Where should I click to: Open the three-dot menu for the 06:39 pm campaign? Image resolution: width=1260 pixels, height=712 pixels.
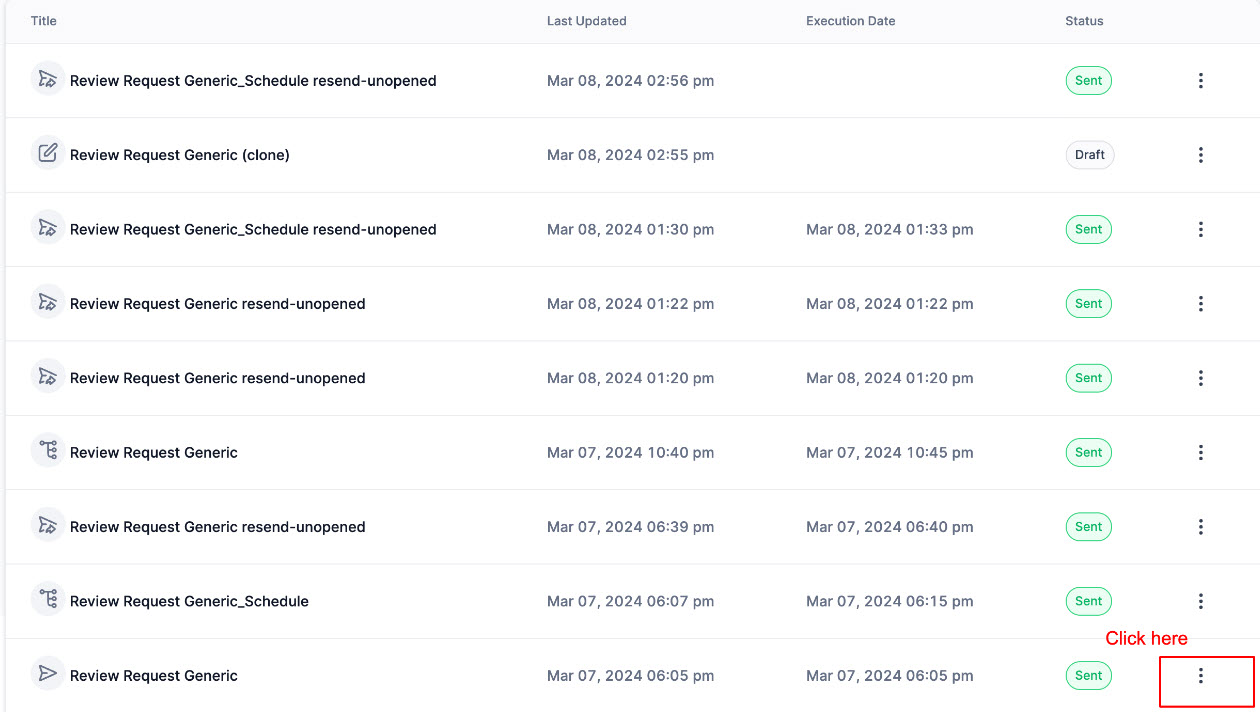[1200, 527]
